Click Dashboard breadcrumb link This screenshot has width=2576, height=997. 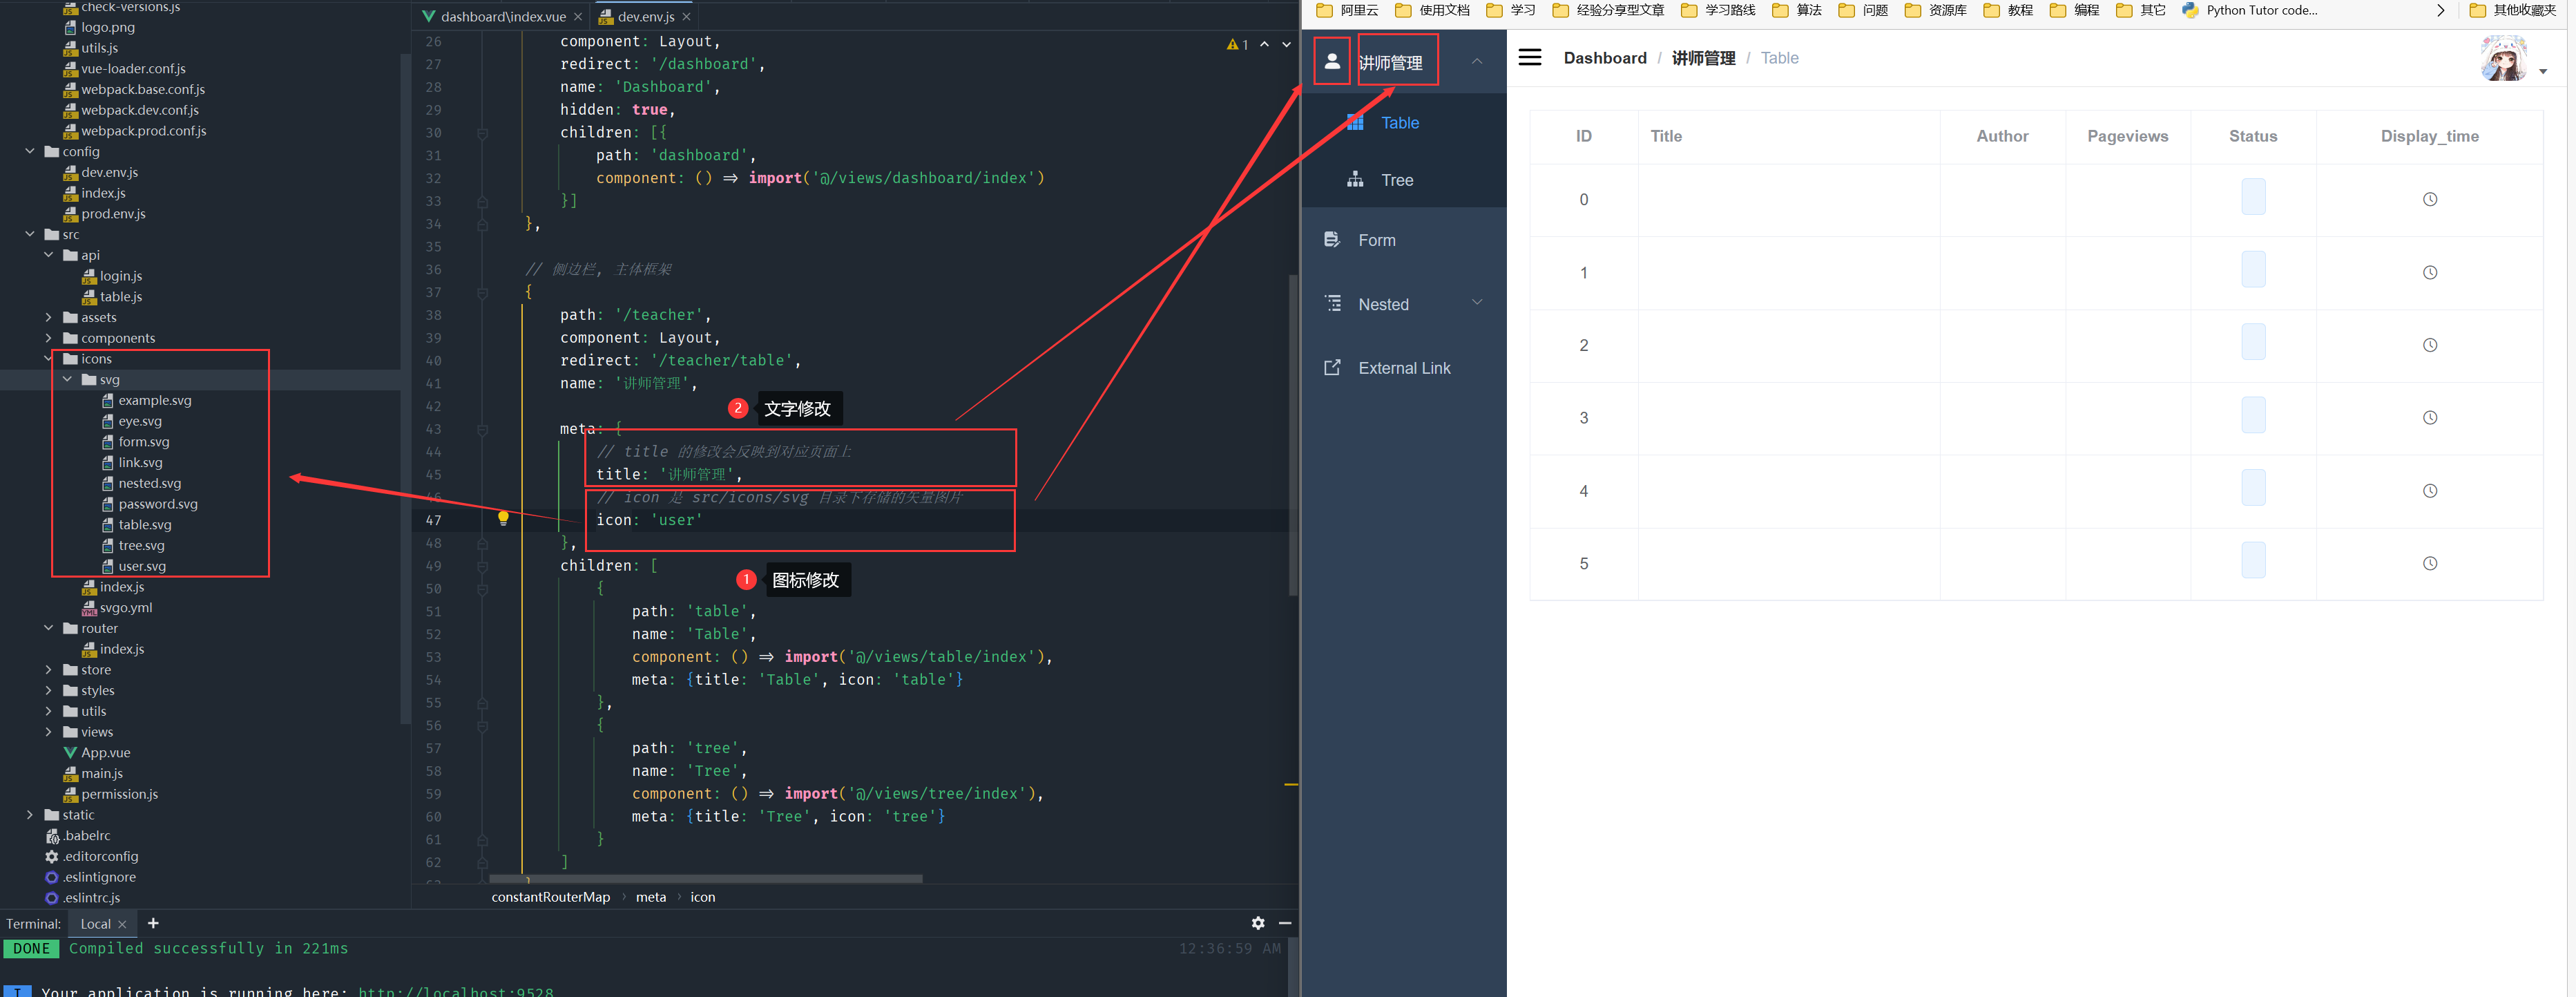coord(1604,58)
